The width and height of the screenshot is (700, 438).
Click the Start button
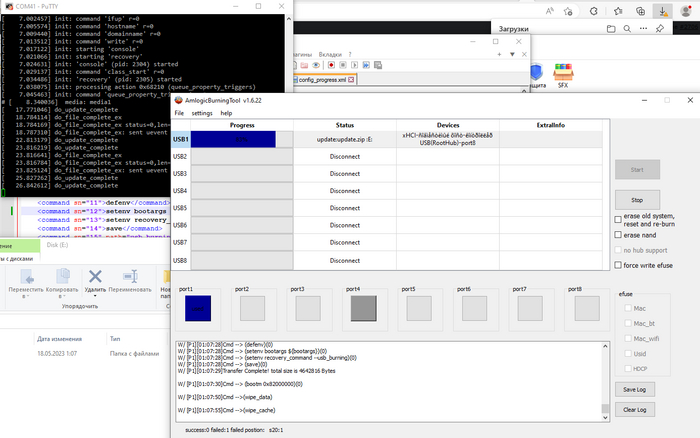(637, 170)
